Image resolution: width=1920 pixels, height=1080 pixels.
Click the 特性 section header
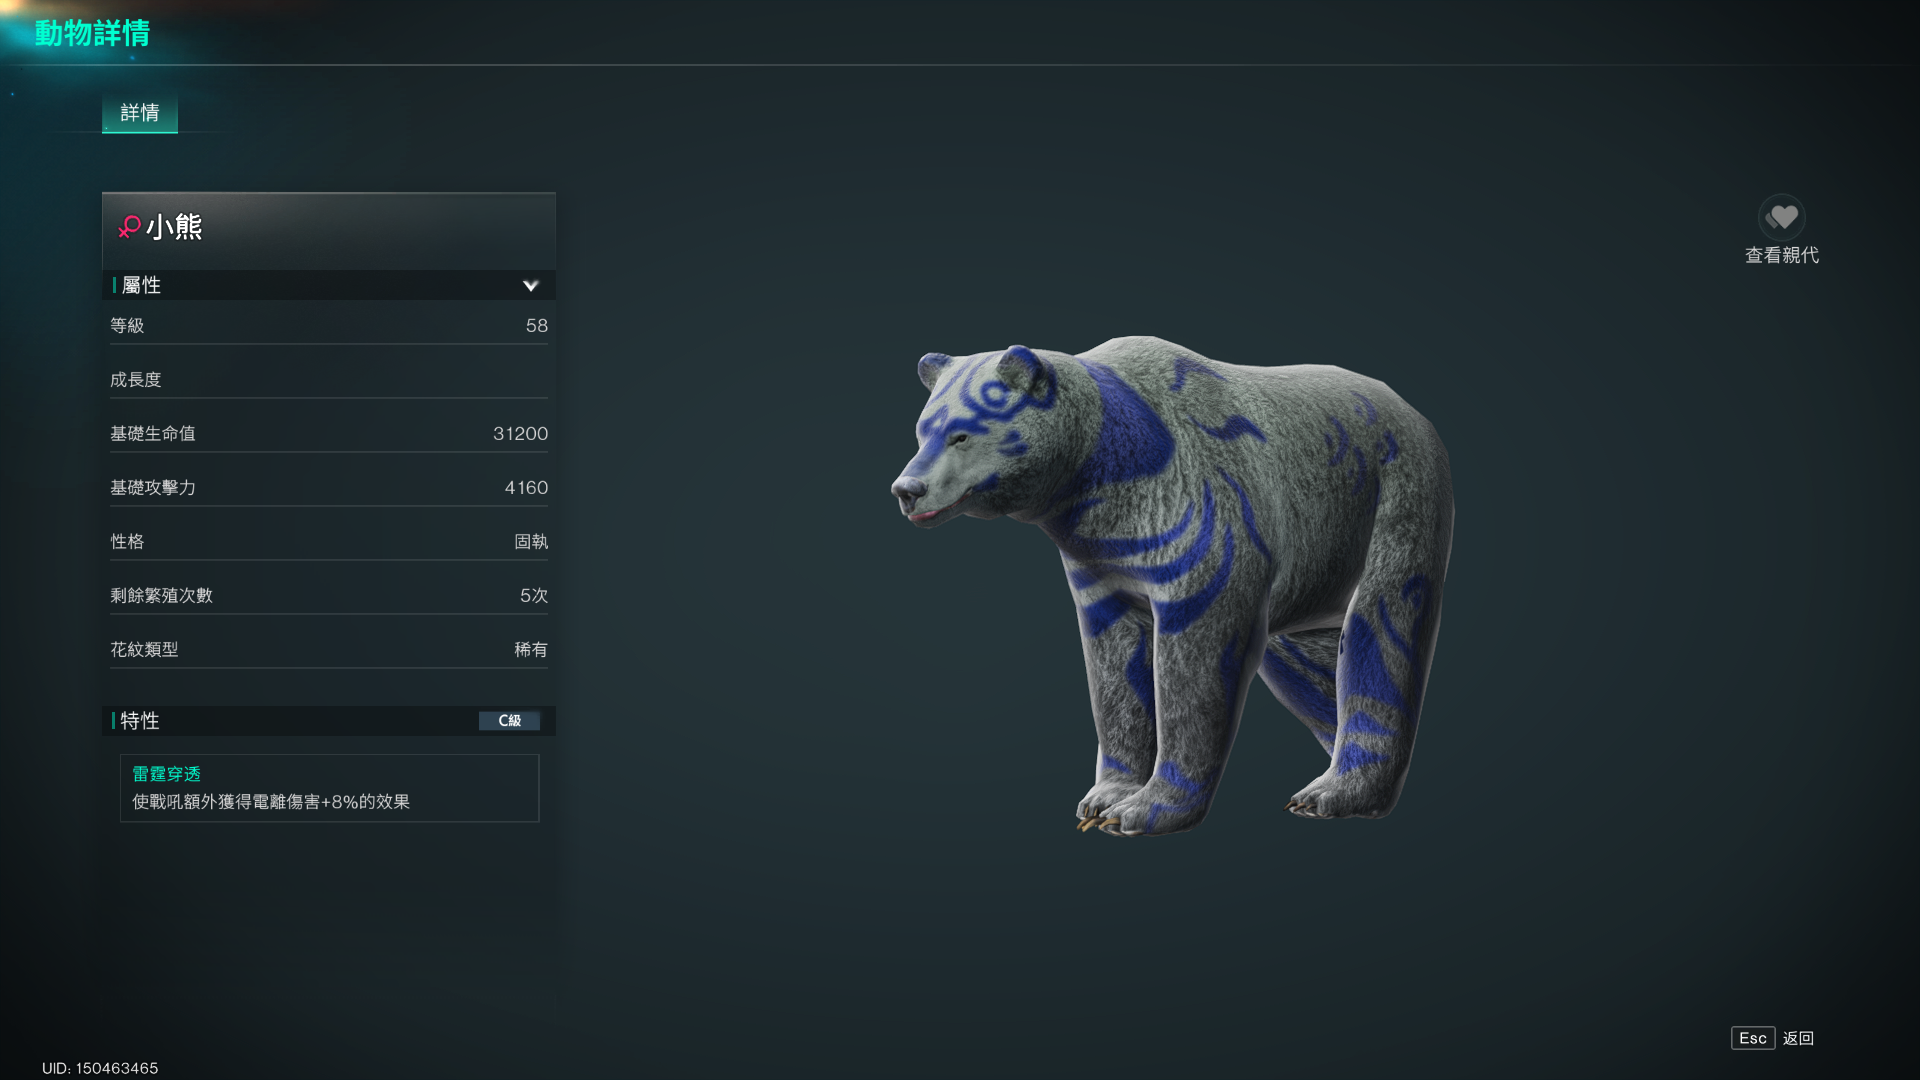tap(329, 721)
